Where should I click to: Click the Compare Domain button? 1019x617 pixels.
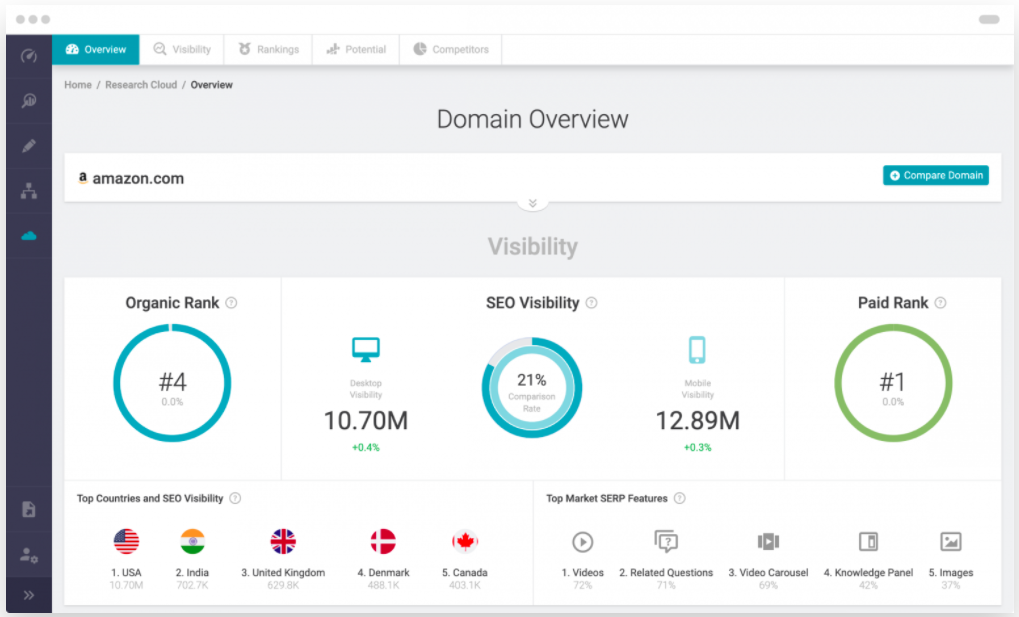tap(936, 176)
